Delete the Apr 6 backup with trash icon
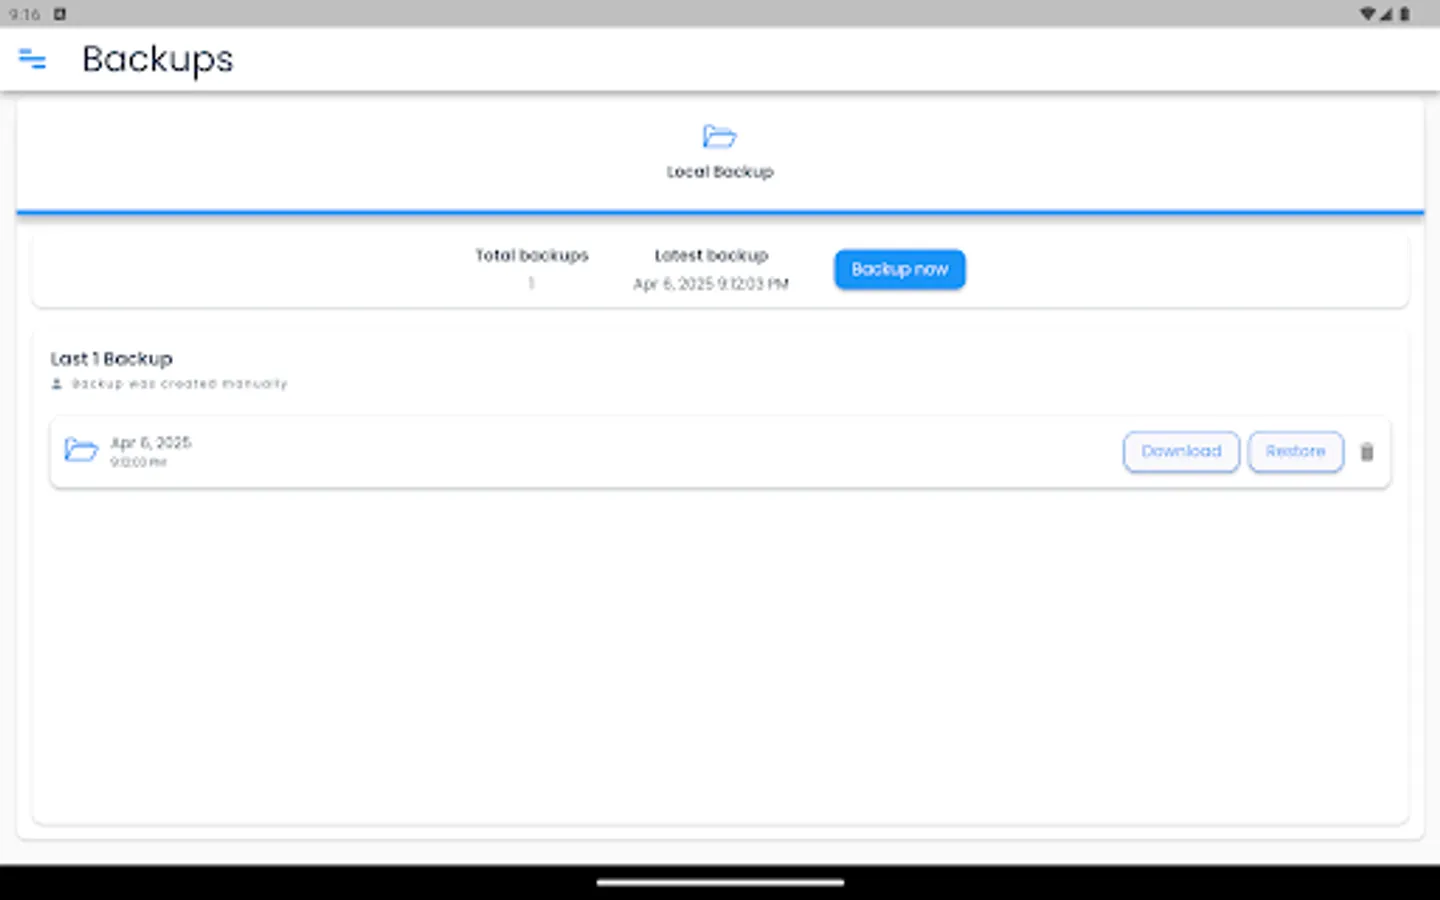 [1367, 452]
